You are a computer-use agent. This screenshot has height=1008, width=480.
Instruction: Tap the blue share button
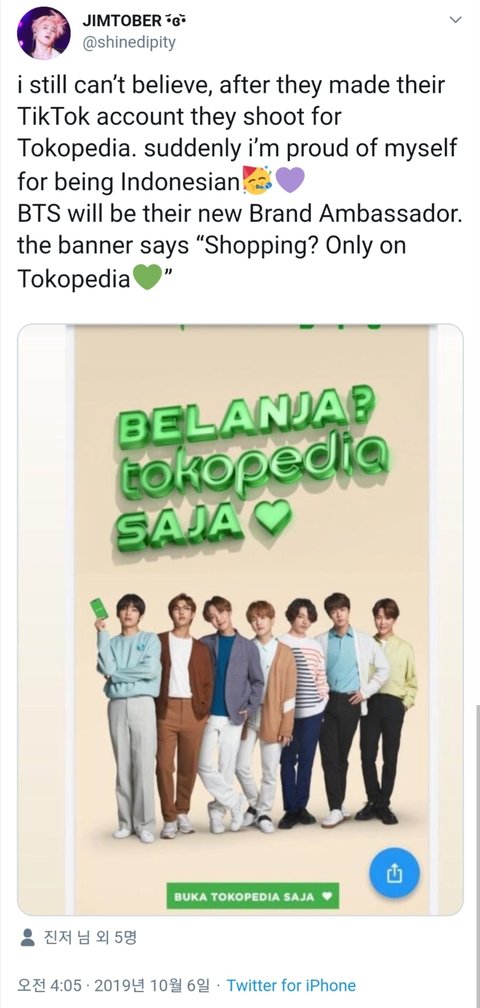(394, 872)
